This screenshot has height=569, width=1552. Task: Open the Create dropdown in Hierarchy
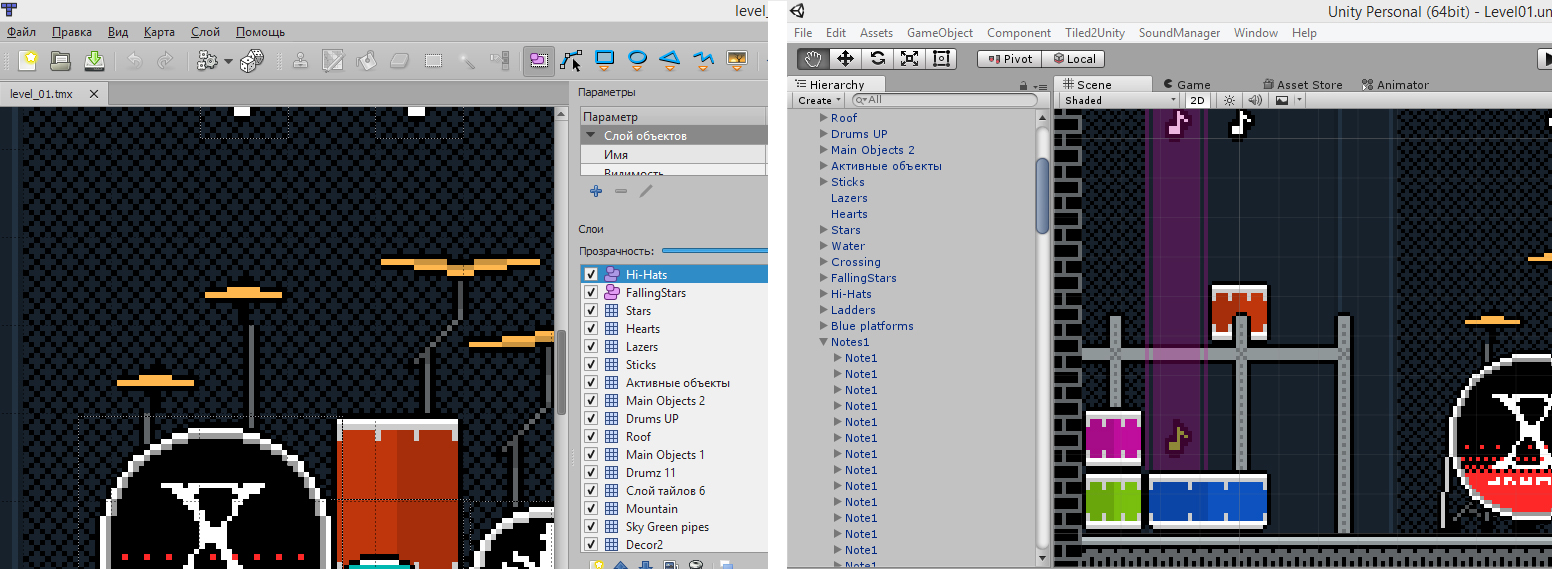[x=819, y=100]
